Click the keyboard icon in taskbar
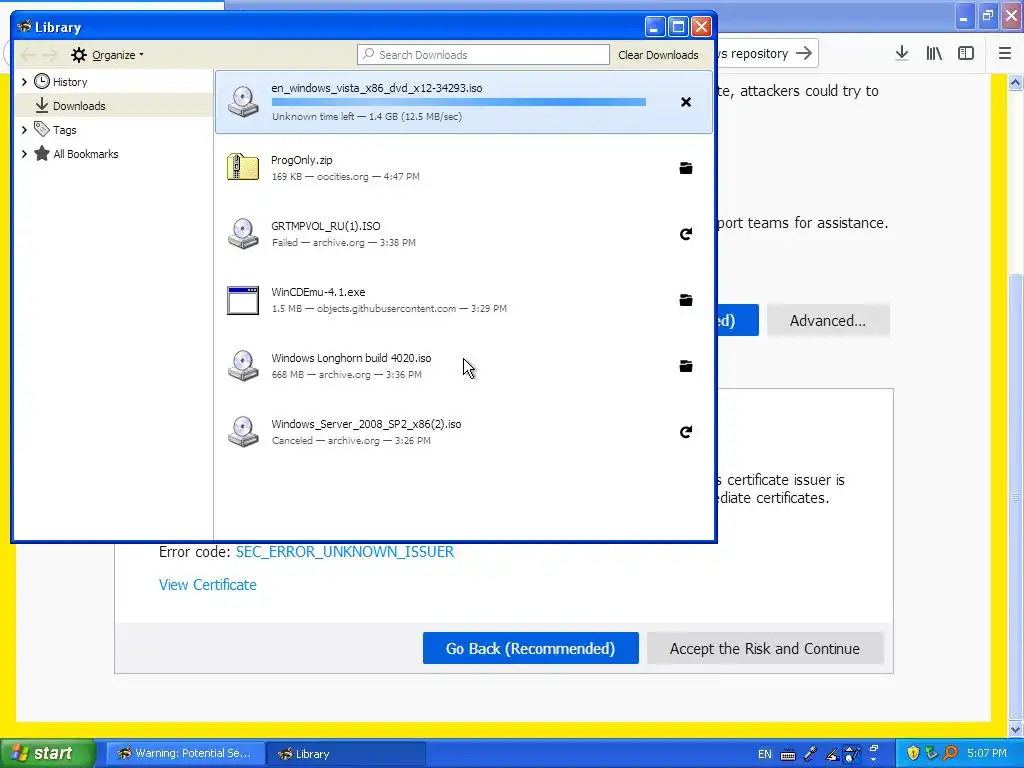Screen dimensions: 1024x768 pyautogui.click(x=788, y=754)
